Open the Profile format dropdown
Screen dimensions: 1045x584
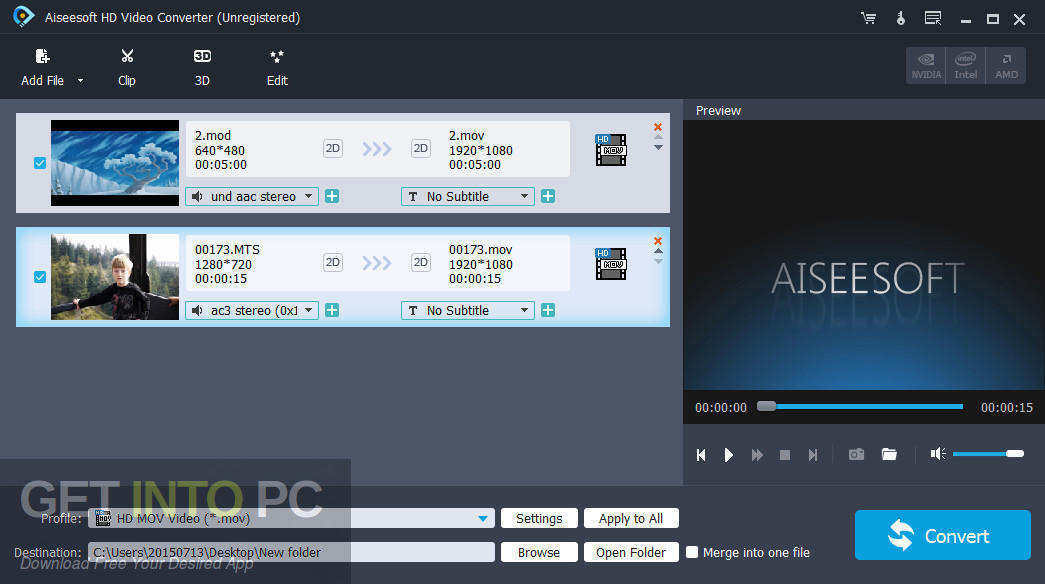pos(483,518)
